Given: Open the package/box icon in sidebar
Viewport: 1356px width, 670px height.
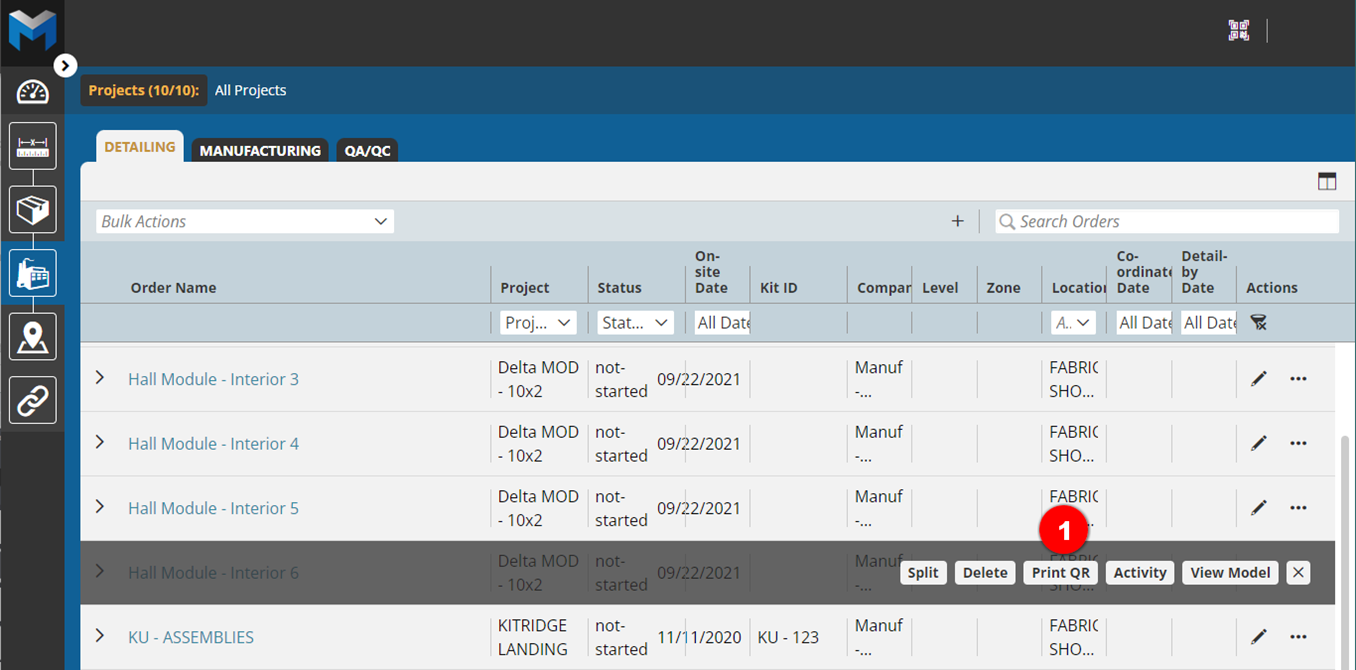Looking at the screenshot, I should pyautogui.click(x=32, y=209).
